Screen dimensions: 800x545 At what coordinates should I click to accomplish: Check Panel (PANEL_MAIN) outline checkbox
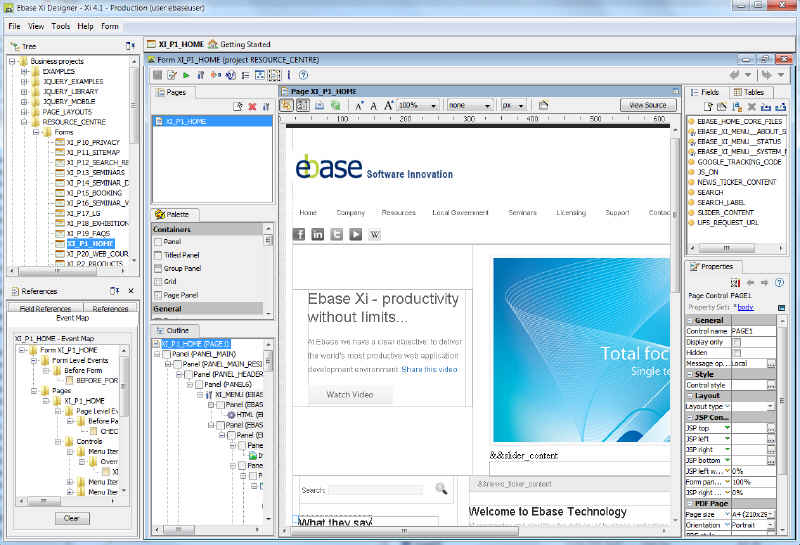[x=166, y=354]
